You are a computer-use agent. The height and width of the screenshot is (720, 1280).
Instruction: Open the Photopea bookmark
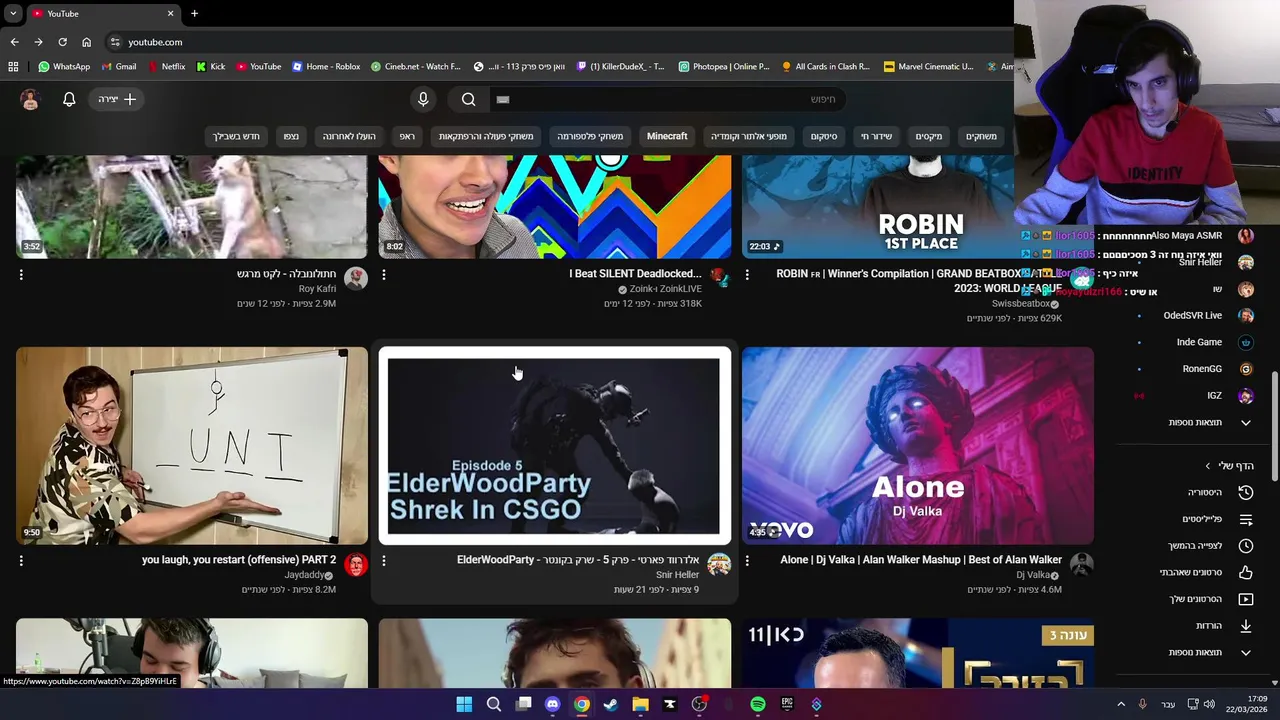[x=724, y=66]
